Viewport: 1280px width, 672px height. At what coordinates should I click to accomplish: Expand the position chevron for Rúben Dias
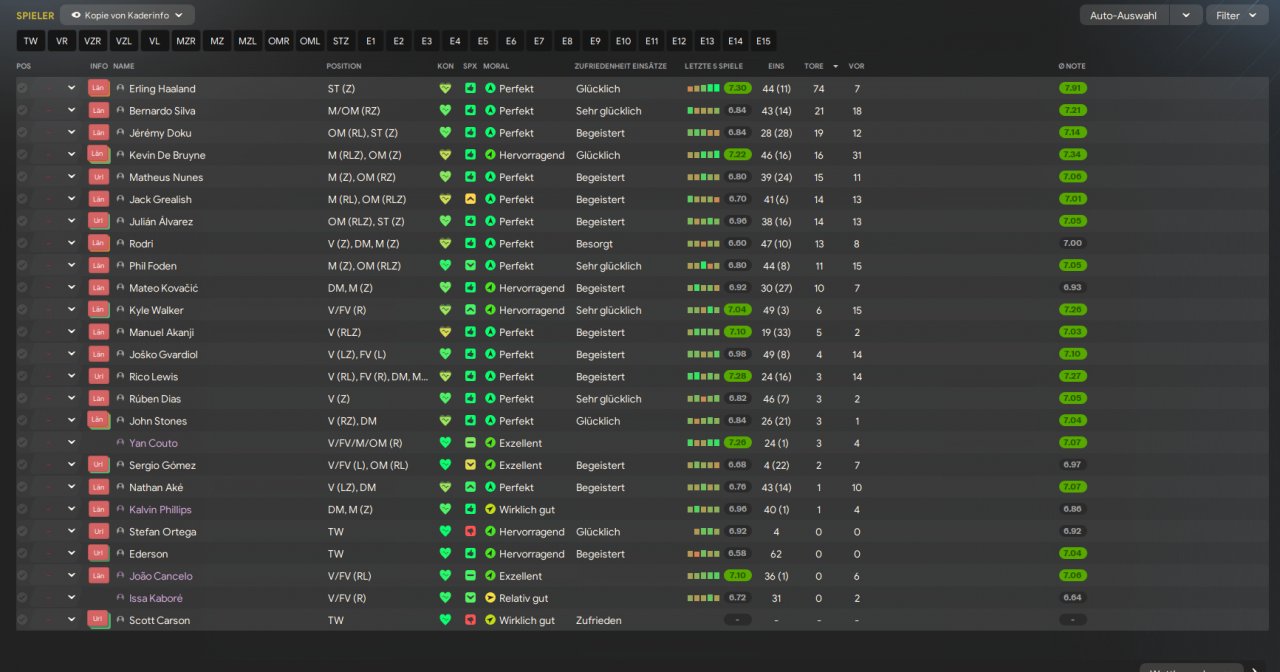[71, 399]
